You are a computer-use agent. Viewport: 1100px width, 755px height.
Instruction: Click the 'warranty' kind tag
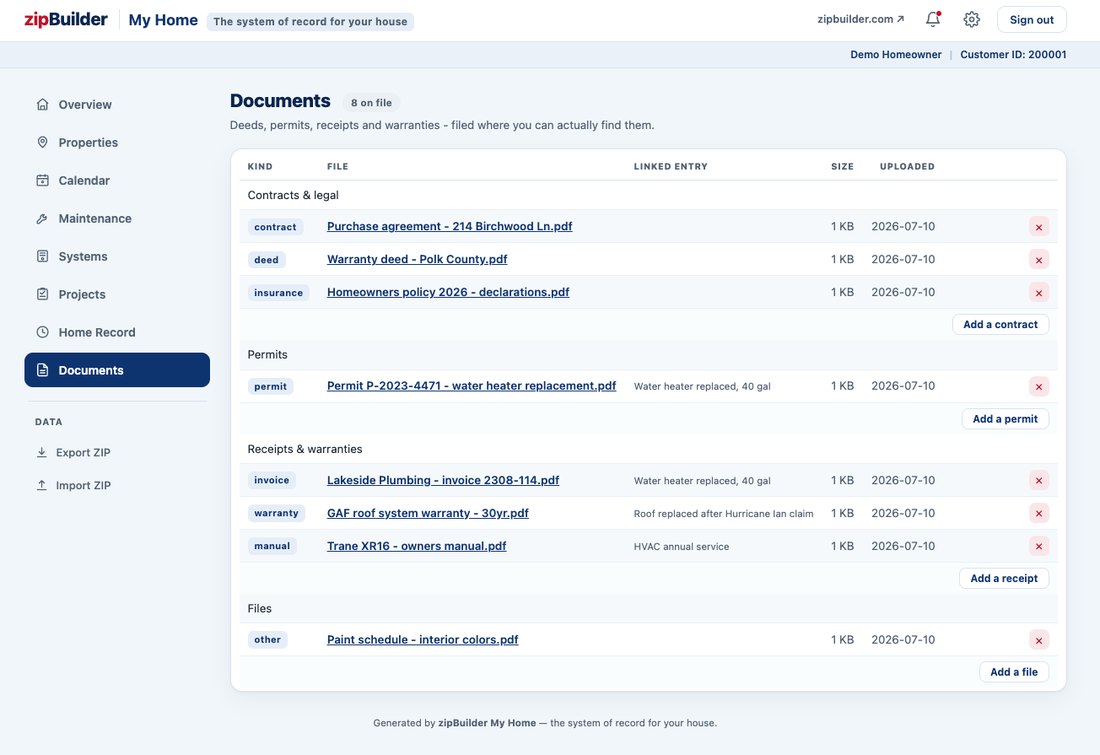tap(276, 513)
